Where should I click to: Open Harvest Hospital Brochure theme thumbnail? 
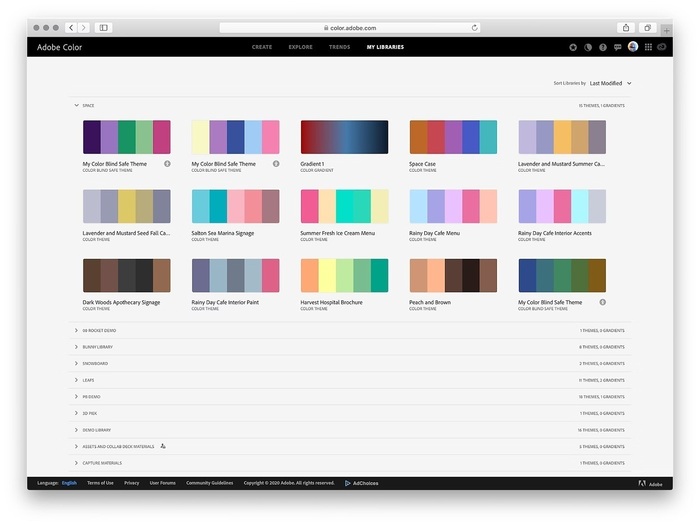click(344, 275)
